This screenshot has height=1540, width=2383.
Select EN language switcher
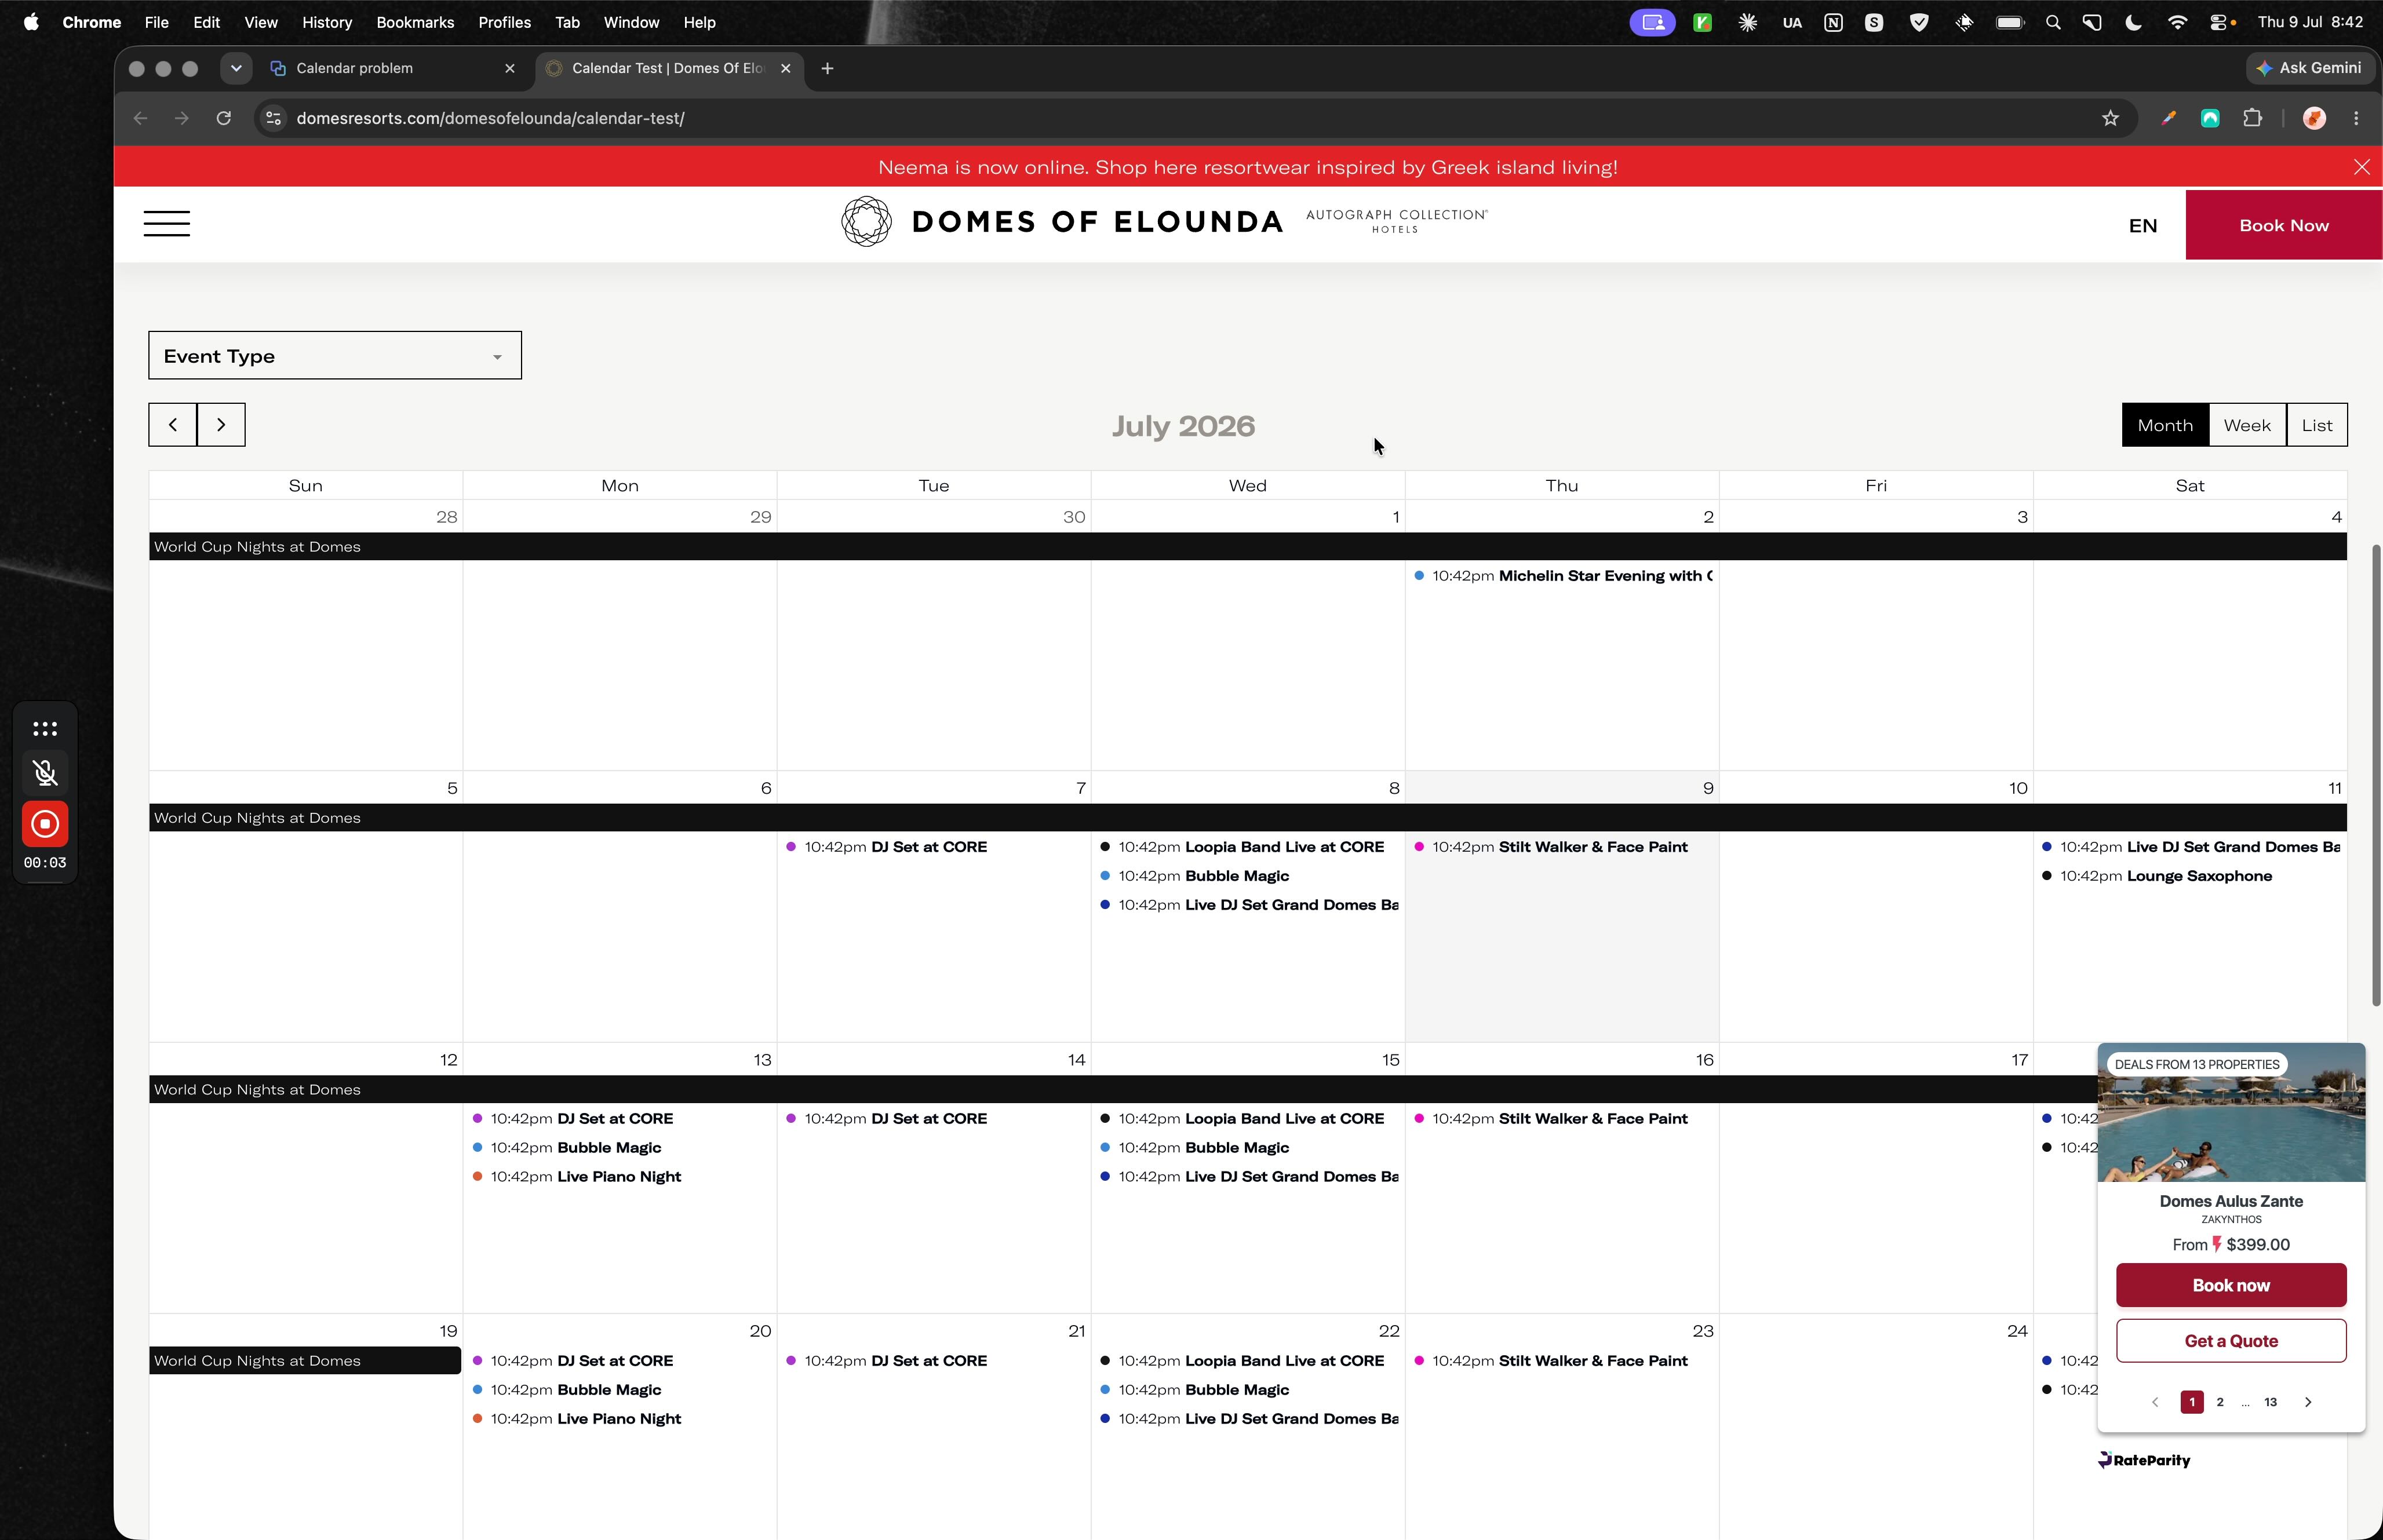click(x=2142, y=226)
